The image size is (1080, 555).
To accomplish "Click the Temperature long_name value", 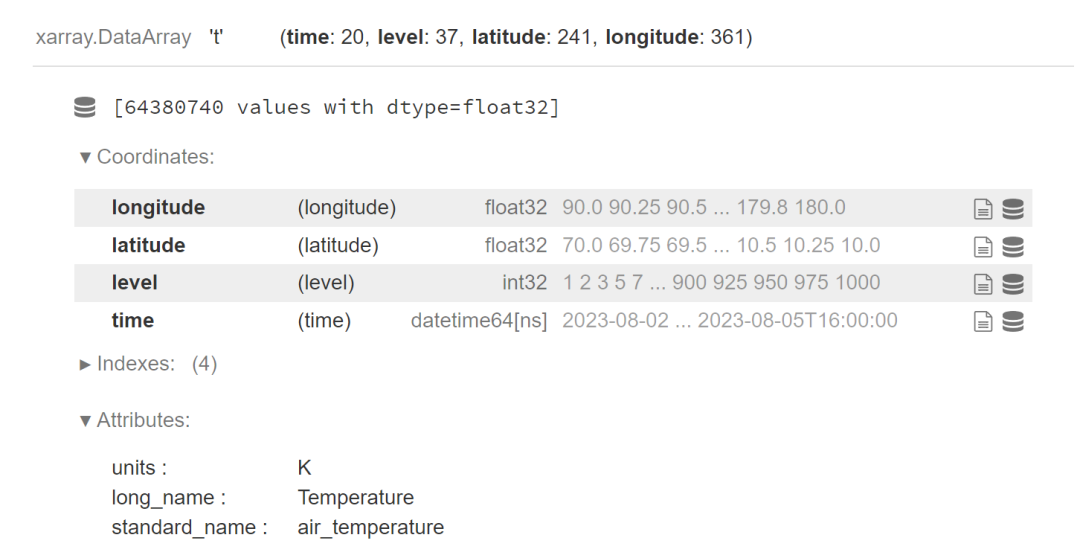I will point(355,498).
